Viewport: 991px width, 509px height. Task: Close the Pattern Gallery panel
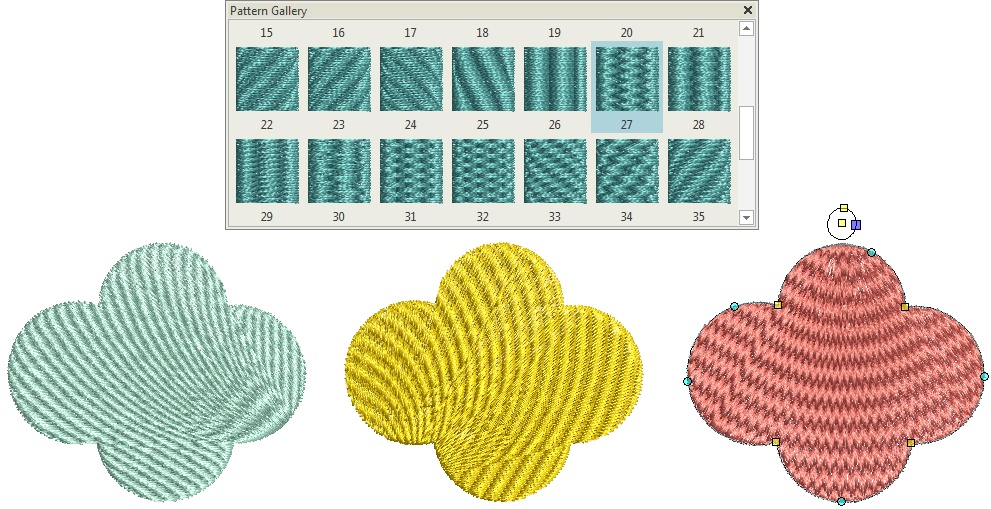(x=747, y=10)
